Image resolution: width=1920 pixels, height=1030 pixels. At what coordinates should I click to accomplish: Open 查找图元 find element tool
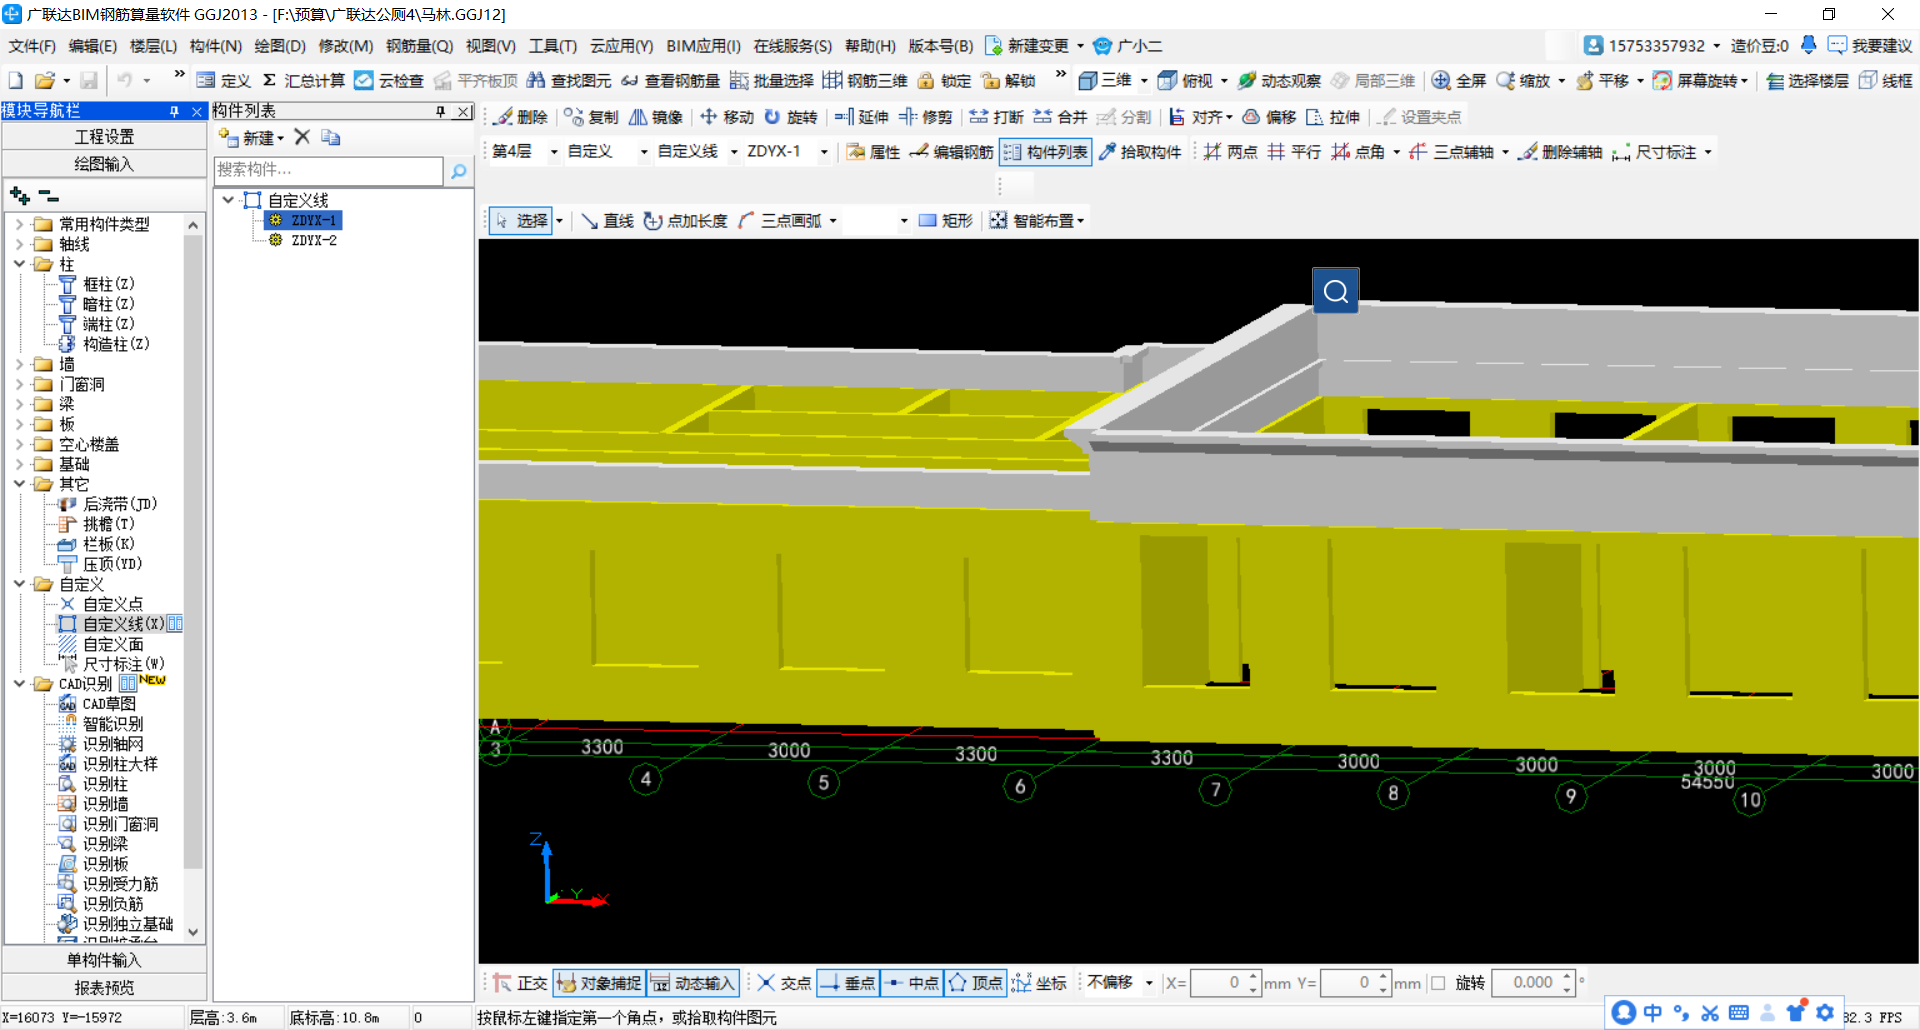pyautogui.click(x=569, y=81)
